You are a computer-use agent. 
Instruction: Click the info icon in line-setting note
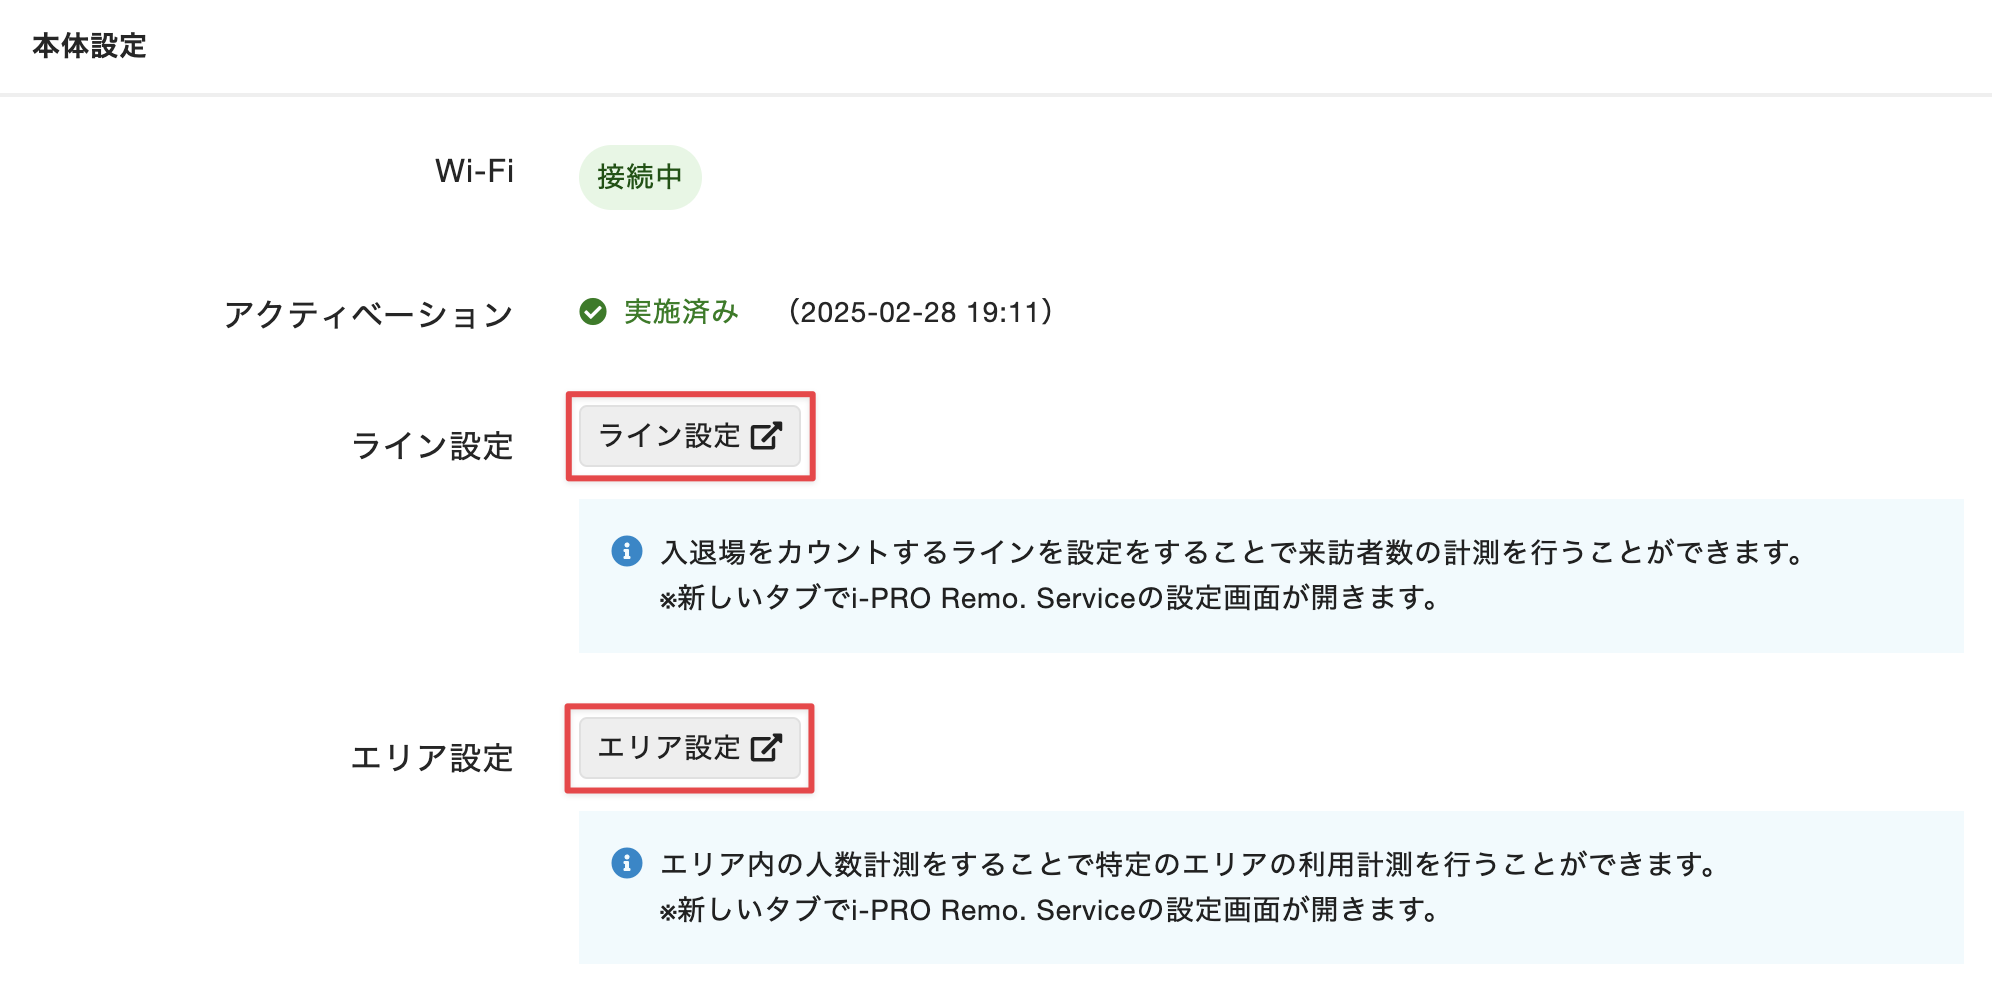[x=627, y=551]
